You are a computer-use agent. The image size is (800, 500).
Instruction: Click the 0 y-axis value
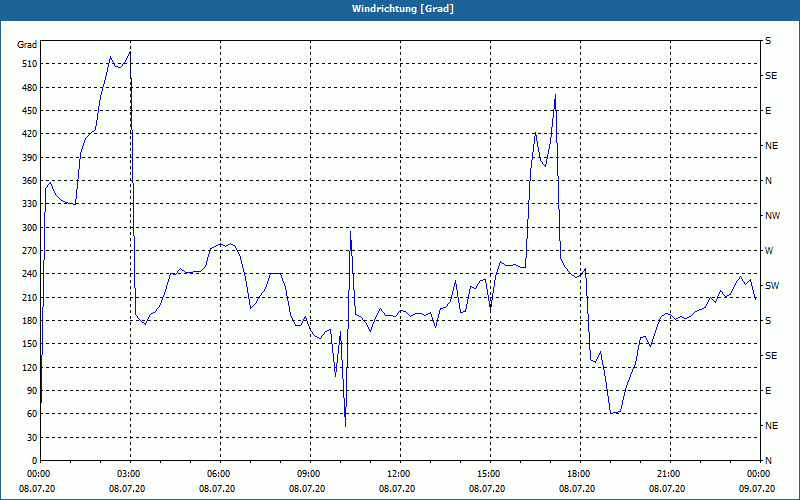tap(35, 460)
